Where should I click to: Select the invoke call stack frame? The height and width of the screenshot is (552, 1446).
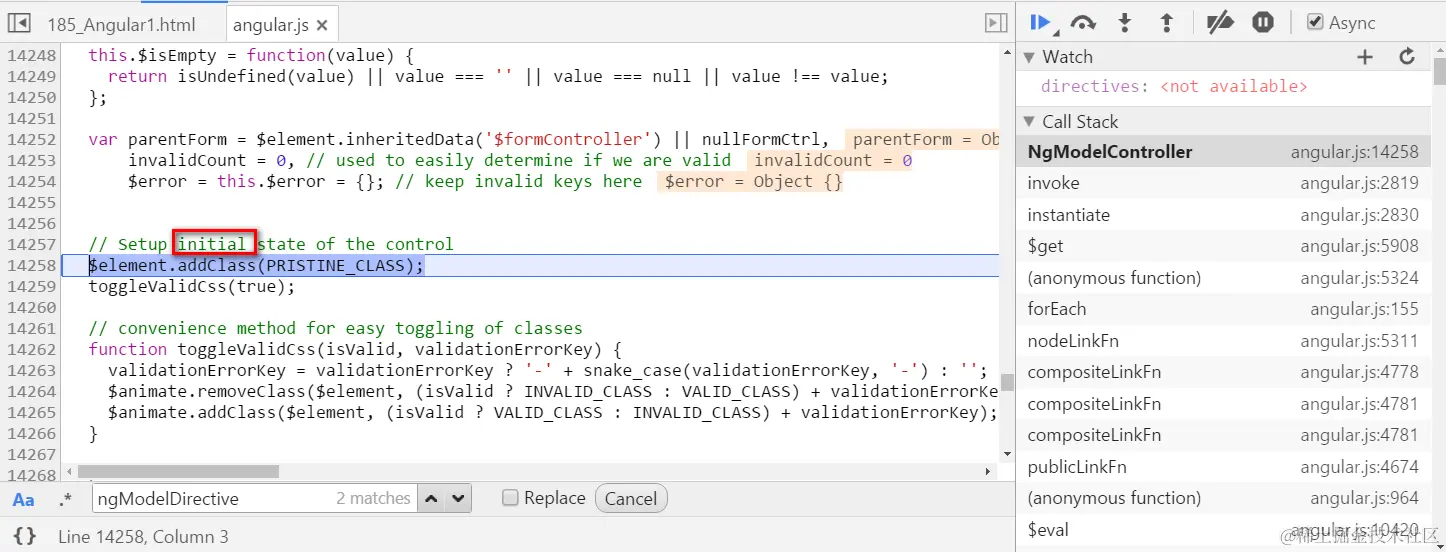coord(1222,183)
